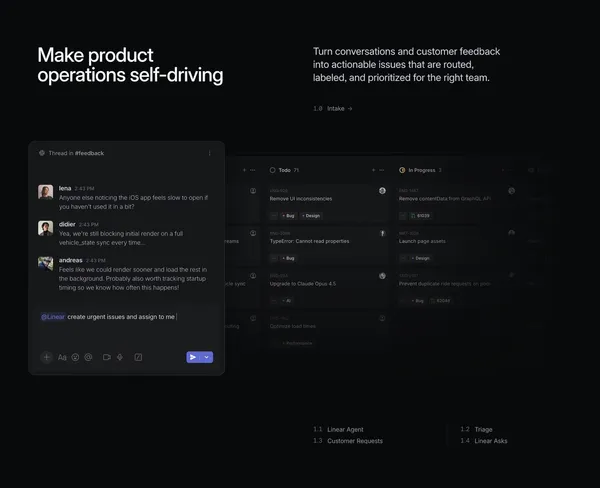Open the 1.2 Triage link
Viewport: 600px width, 488px height.
[476, 429]
